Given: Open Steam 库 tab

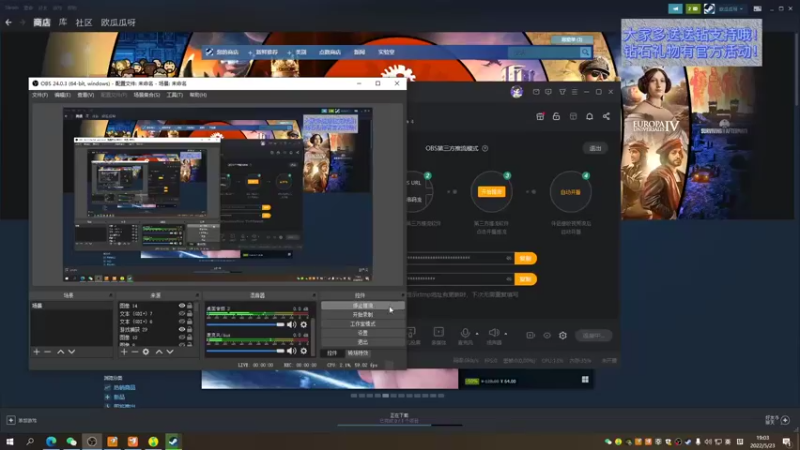Looking at the screenshot, I should (63, 22).
